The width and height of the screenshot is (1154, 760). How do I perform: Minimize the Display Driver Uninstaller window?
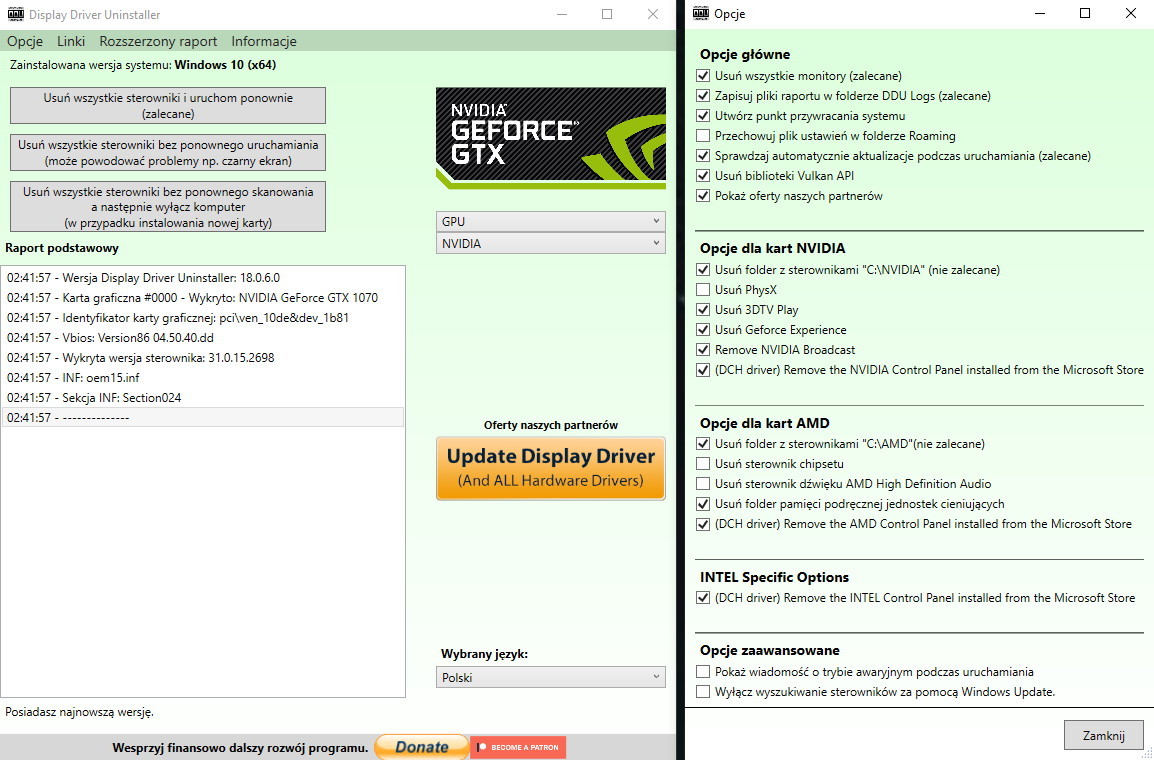[x=561, y=15]
